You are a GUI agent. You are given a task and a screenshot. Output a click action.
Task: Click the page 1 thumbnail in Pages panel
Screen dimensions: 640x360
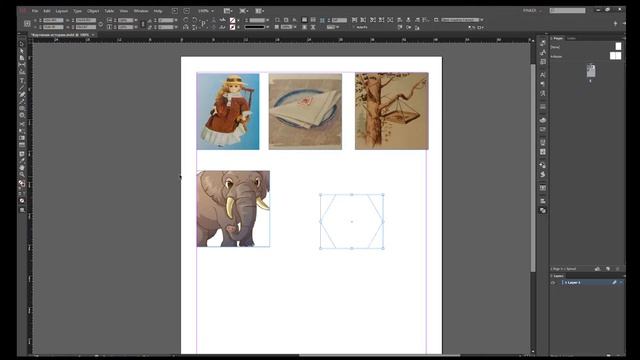(591, 71)
